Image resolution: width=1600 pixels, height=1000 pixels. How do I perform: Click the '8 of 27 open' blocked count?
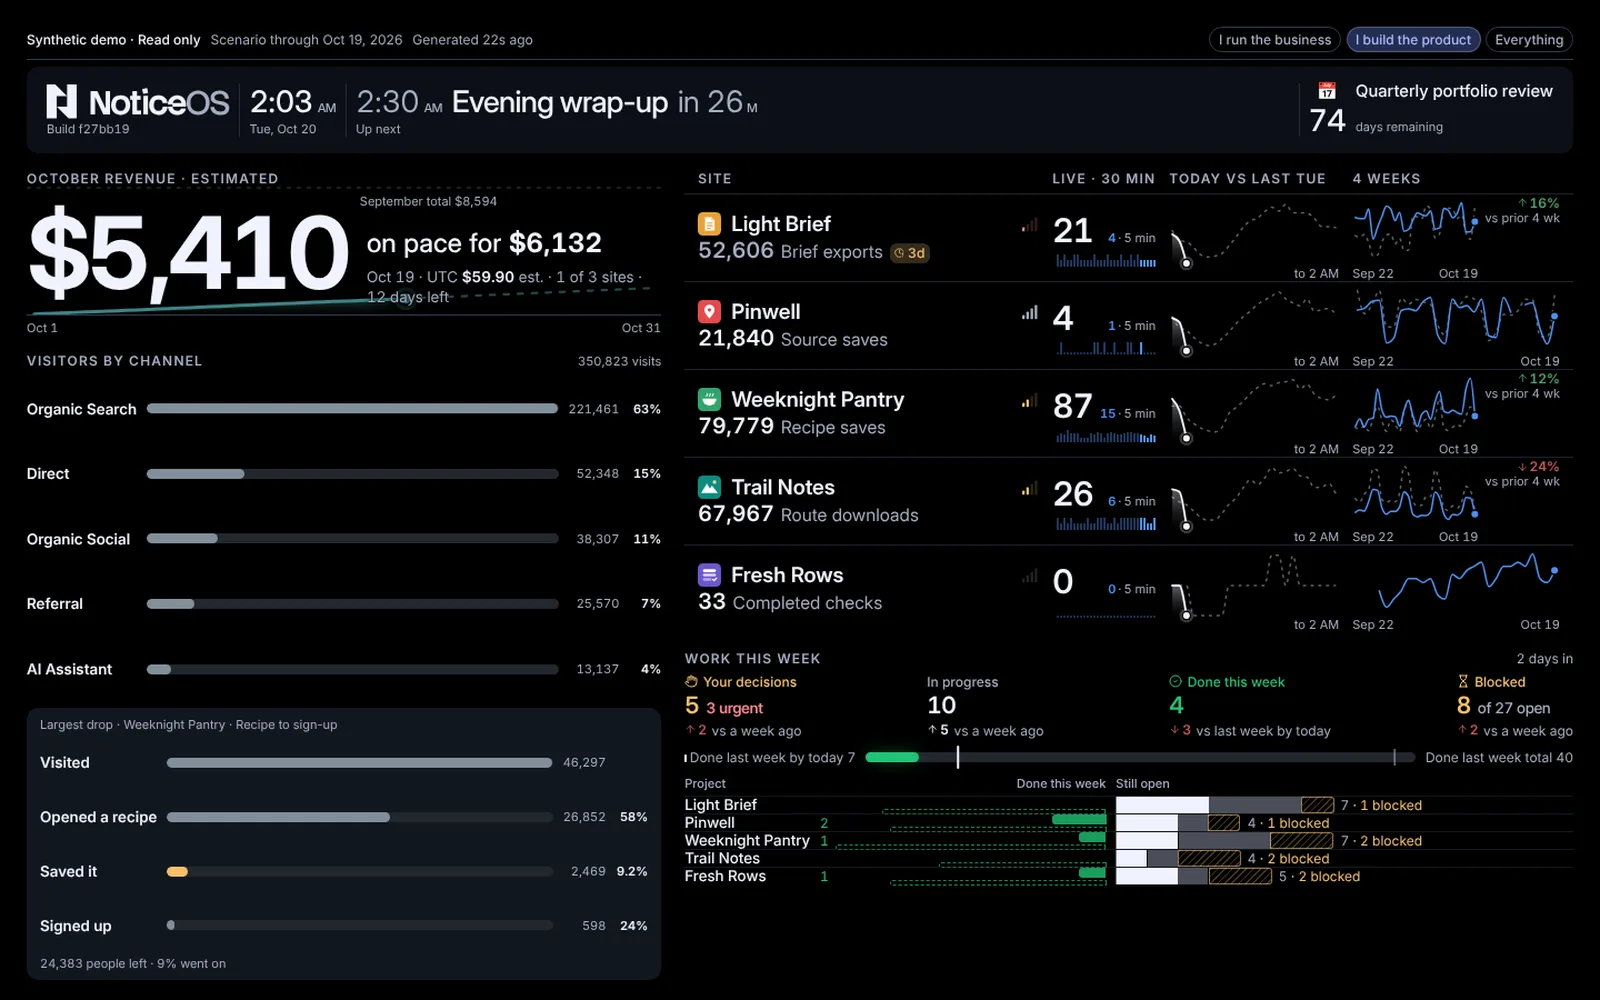(1504, 706)
